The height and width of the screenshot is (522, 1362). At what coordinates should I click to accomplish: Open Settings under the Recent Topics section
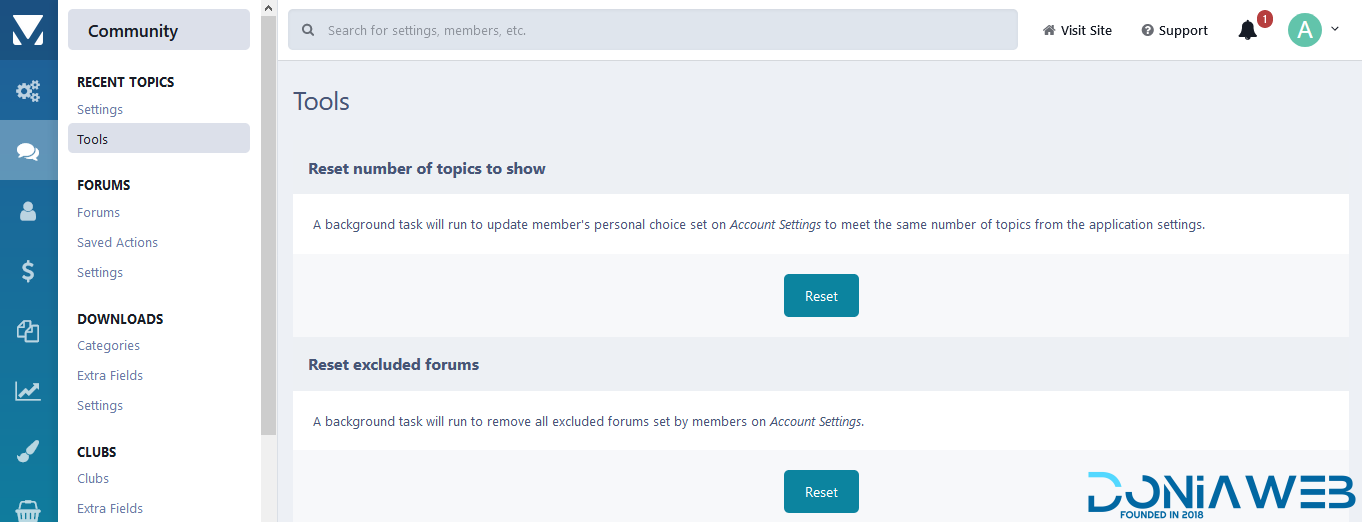click(x=100, y=109)
